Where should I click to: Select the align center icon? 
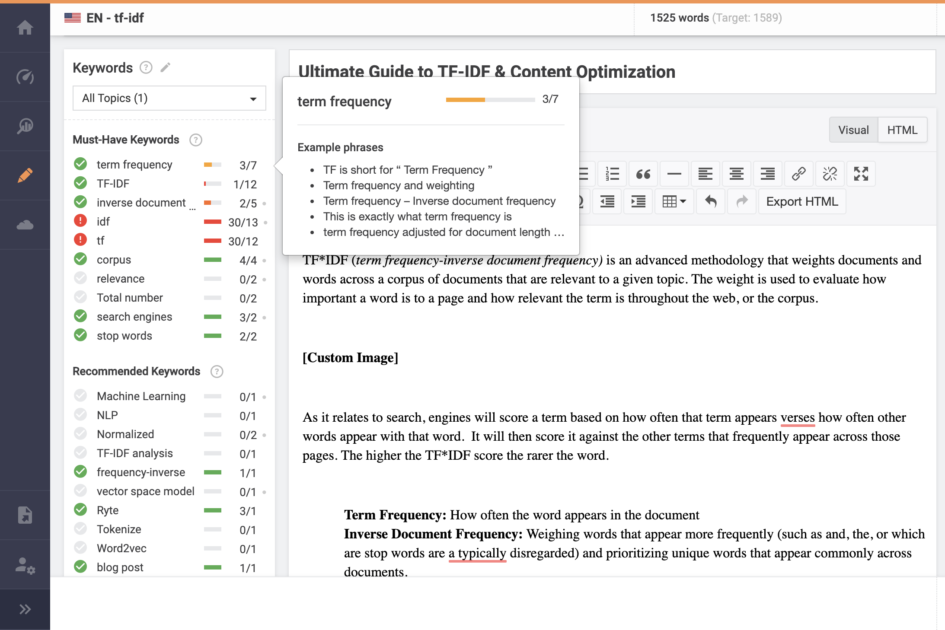click(737, 173)
